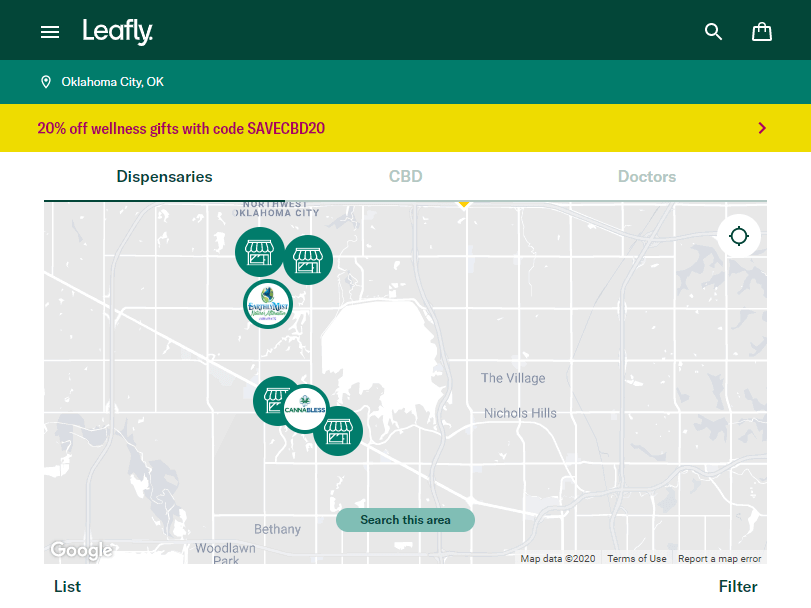
Task: Click the storefront marker near Bethany
Action: pos(276,399)
